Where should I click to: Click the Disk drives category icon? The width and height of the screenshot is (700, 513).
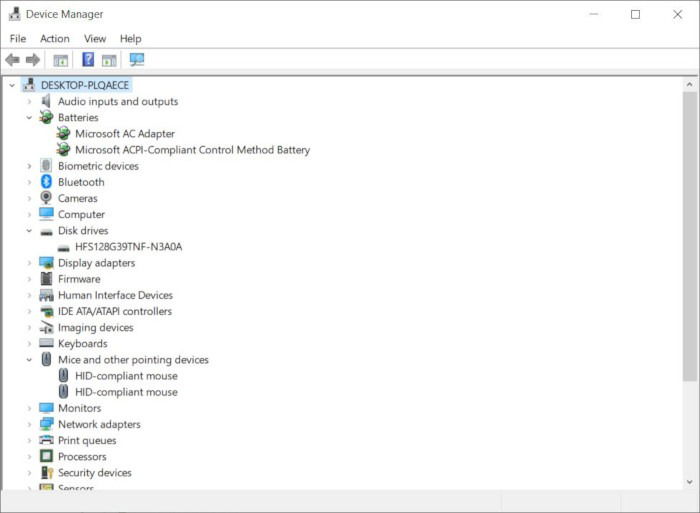(46, 232)
